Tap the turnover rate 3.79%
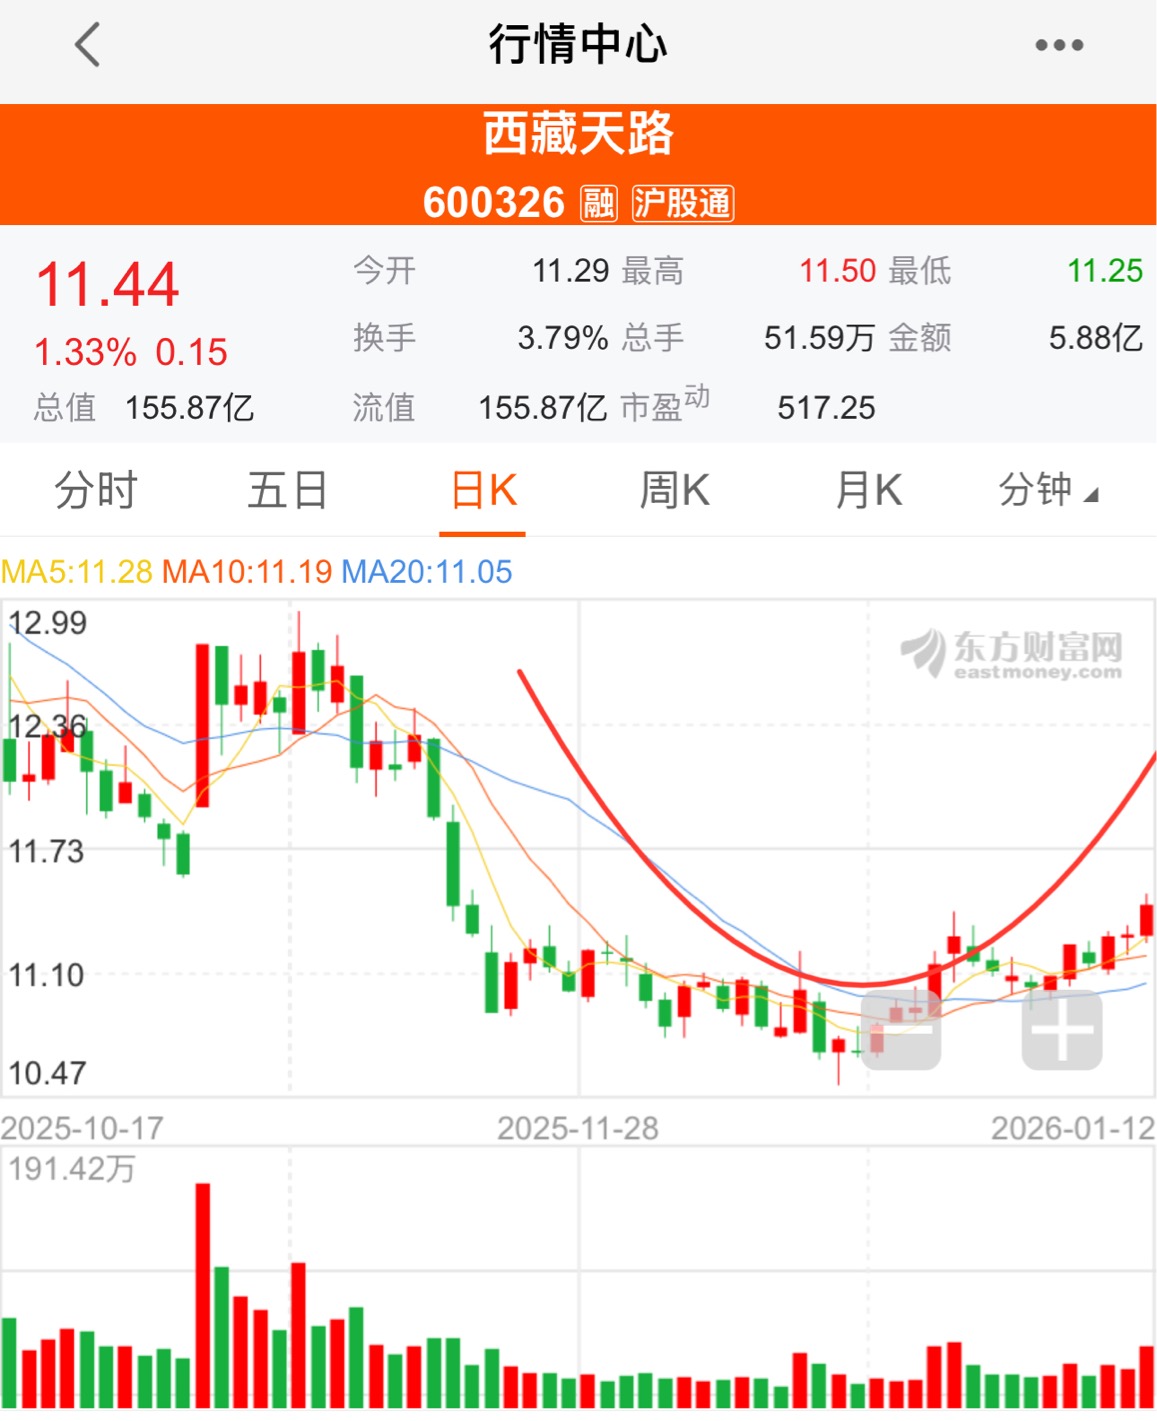Viewport: 1157px width, 1421px height. [563, 338]
